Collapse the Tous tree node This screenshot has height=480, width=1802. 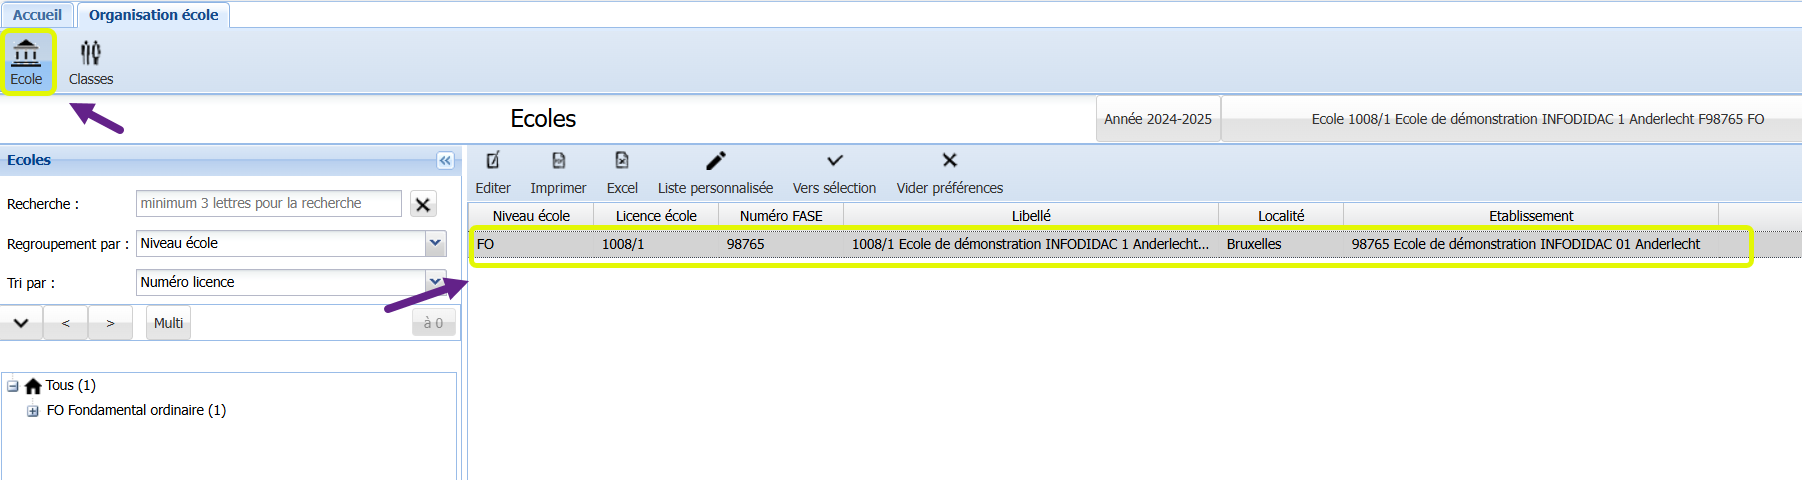coord(13,386)
